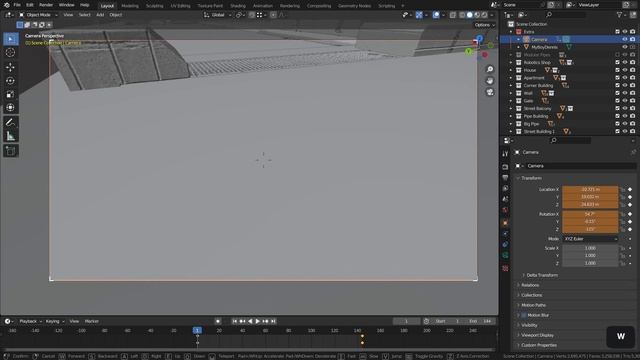
Task: Open the Scene properties tab icon
Action: [505, 199]
